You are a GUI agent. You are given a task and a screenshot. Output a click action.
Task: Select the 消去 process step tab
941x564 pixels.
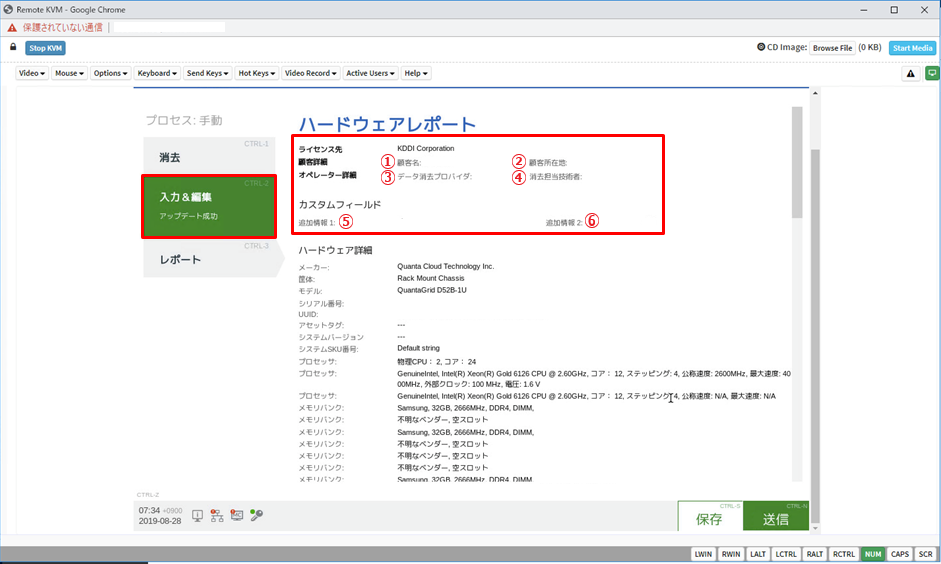[192, 158]
